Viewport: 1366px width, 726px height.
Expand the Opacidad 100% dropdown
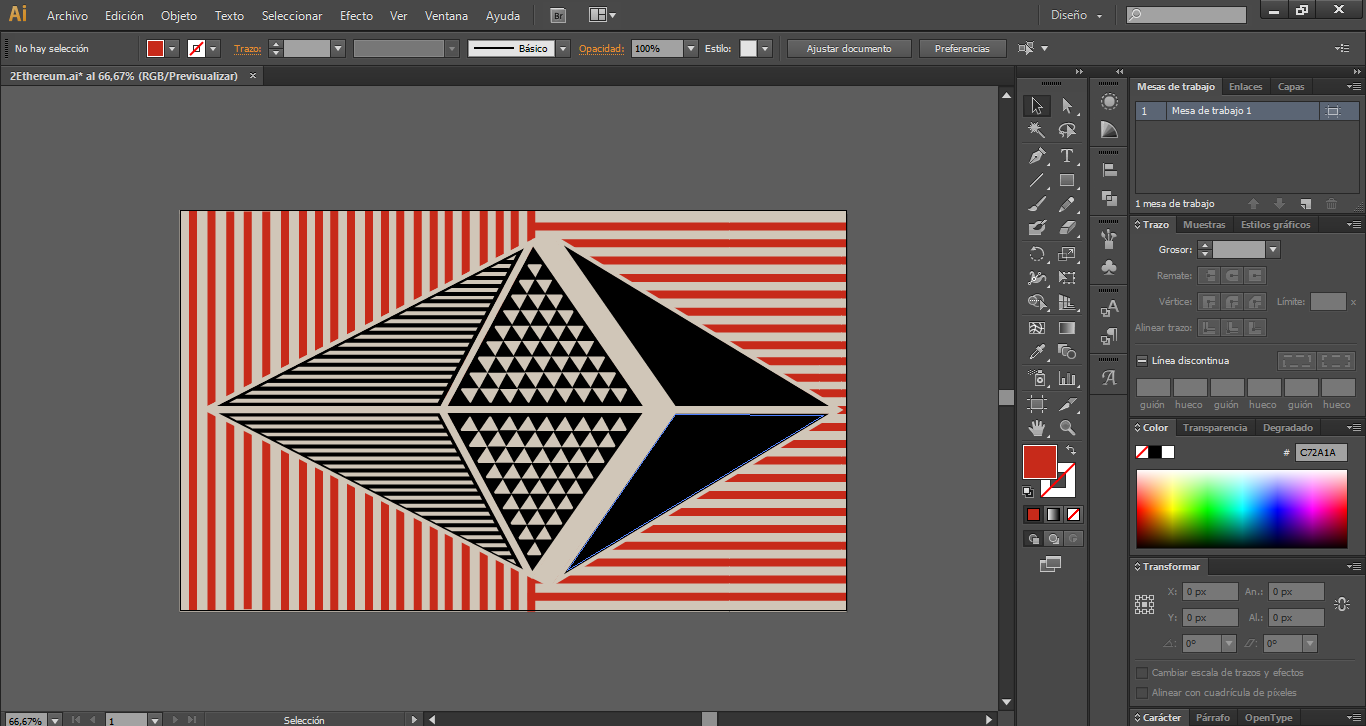[691, 48]
